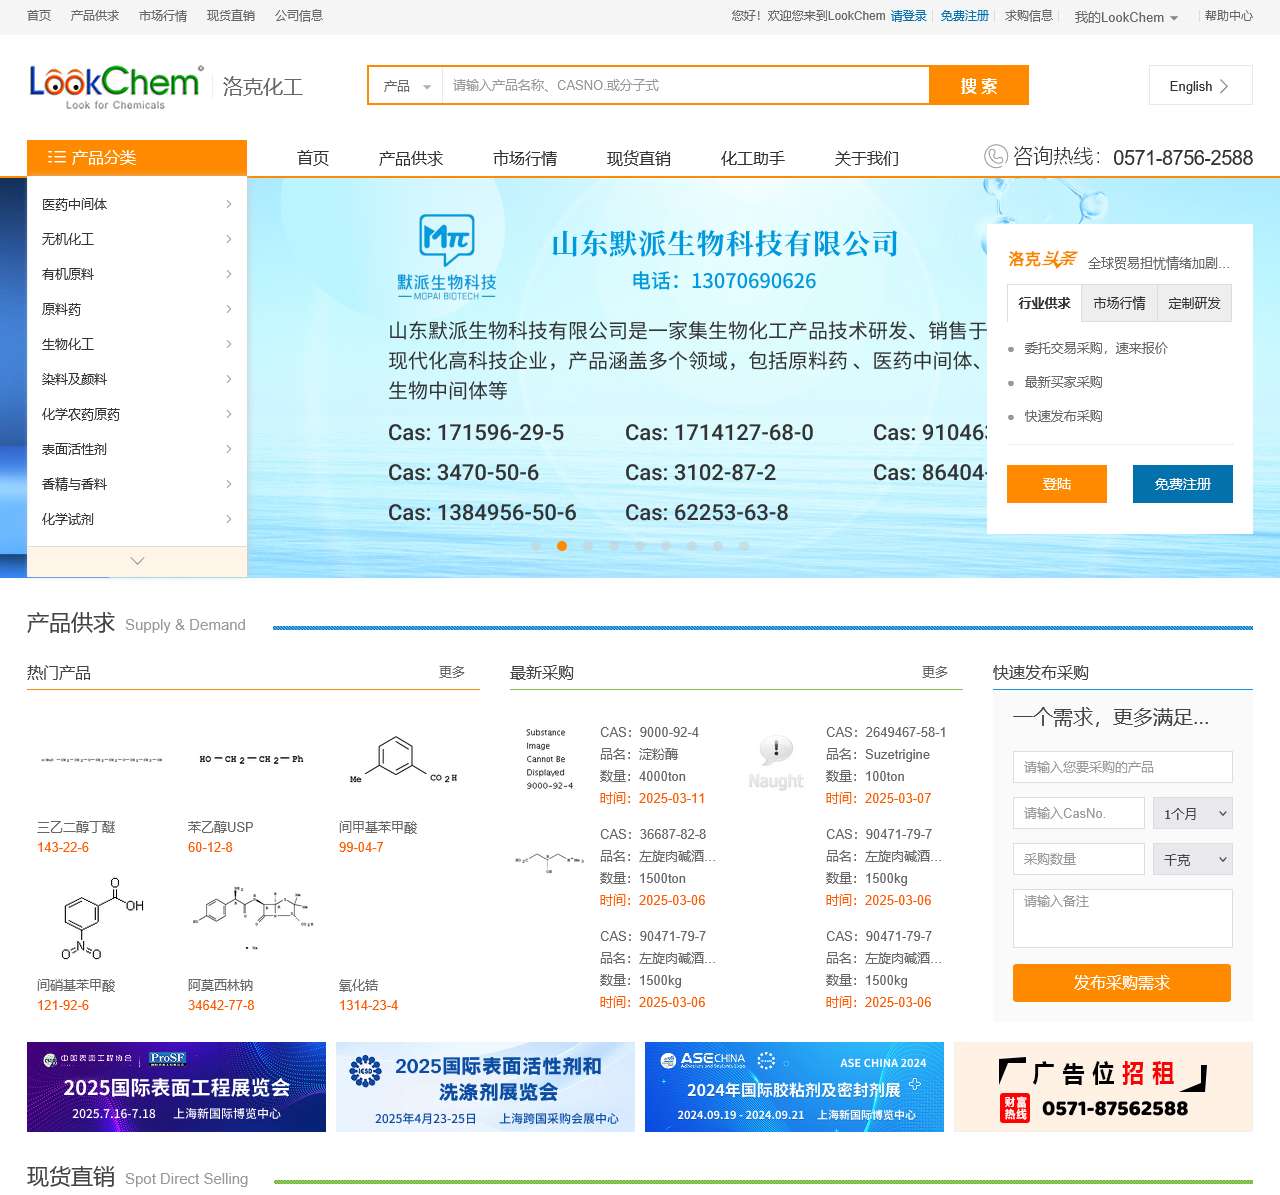1280x1195 pixels.
Task: Click the 请输入您要采购的产品 field
Action: [1123, 767]
